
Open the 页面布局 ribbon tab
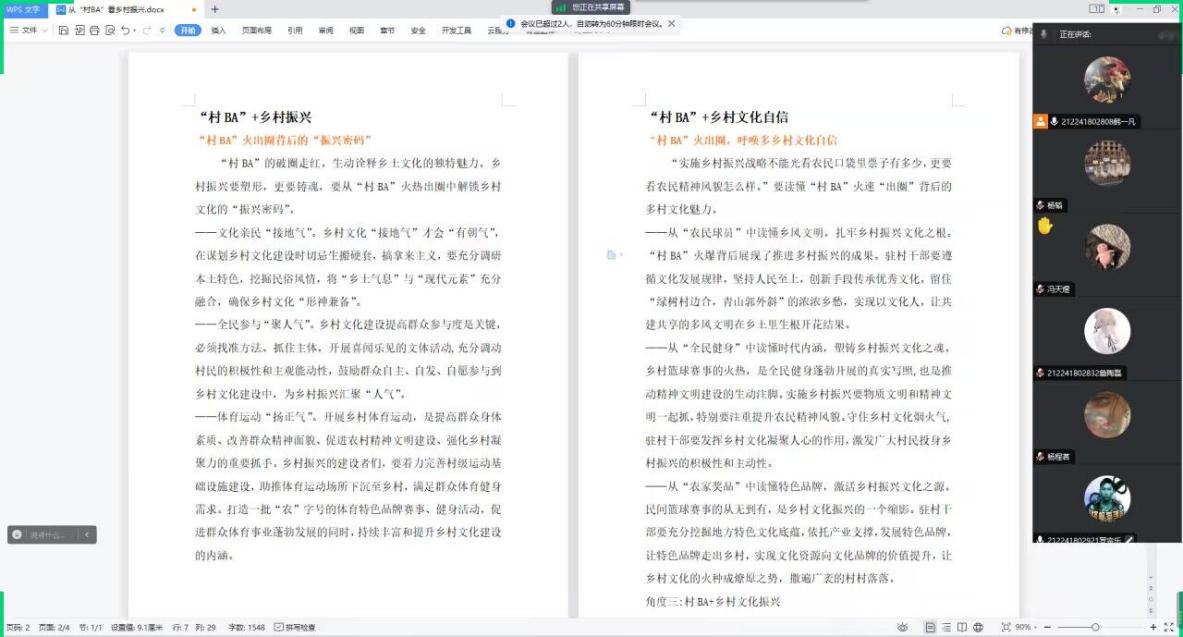tap(256, 30)
